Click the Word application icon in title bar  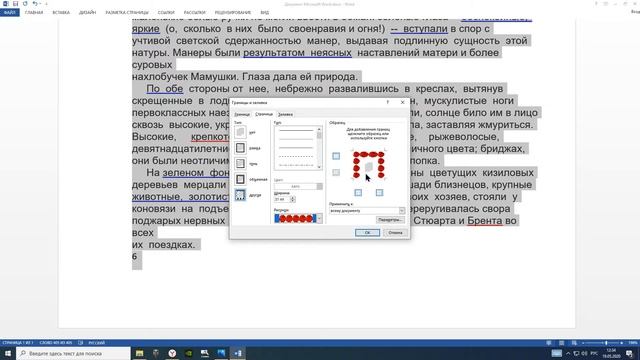pos(5,4)
